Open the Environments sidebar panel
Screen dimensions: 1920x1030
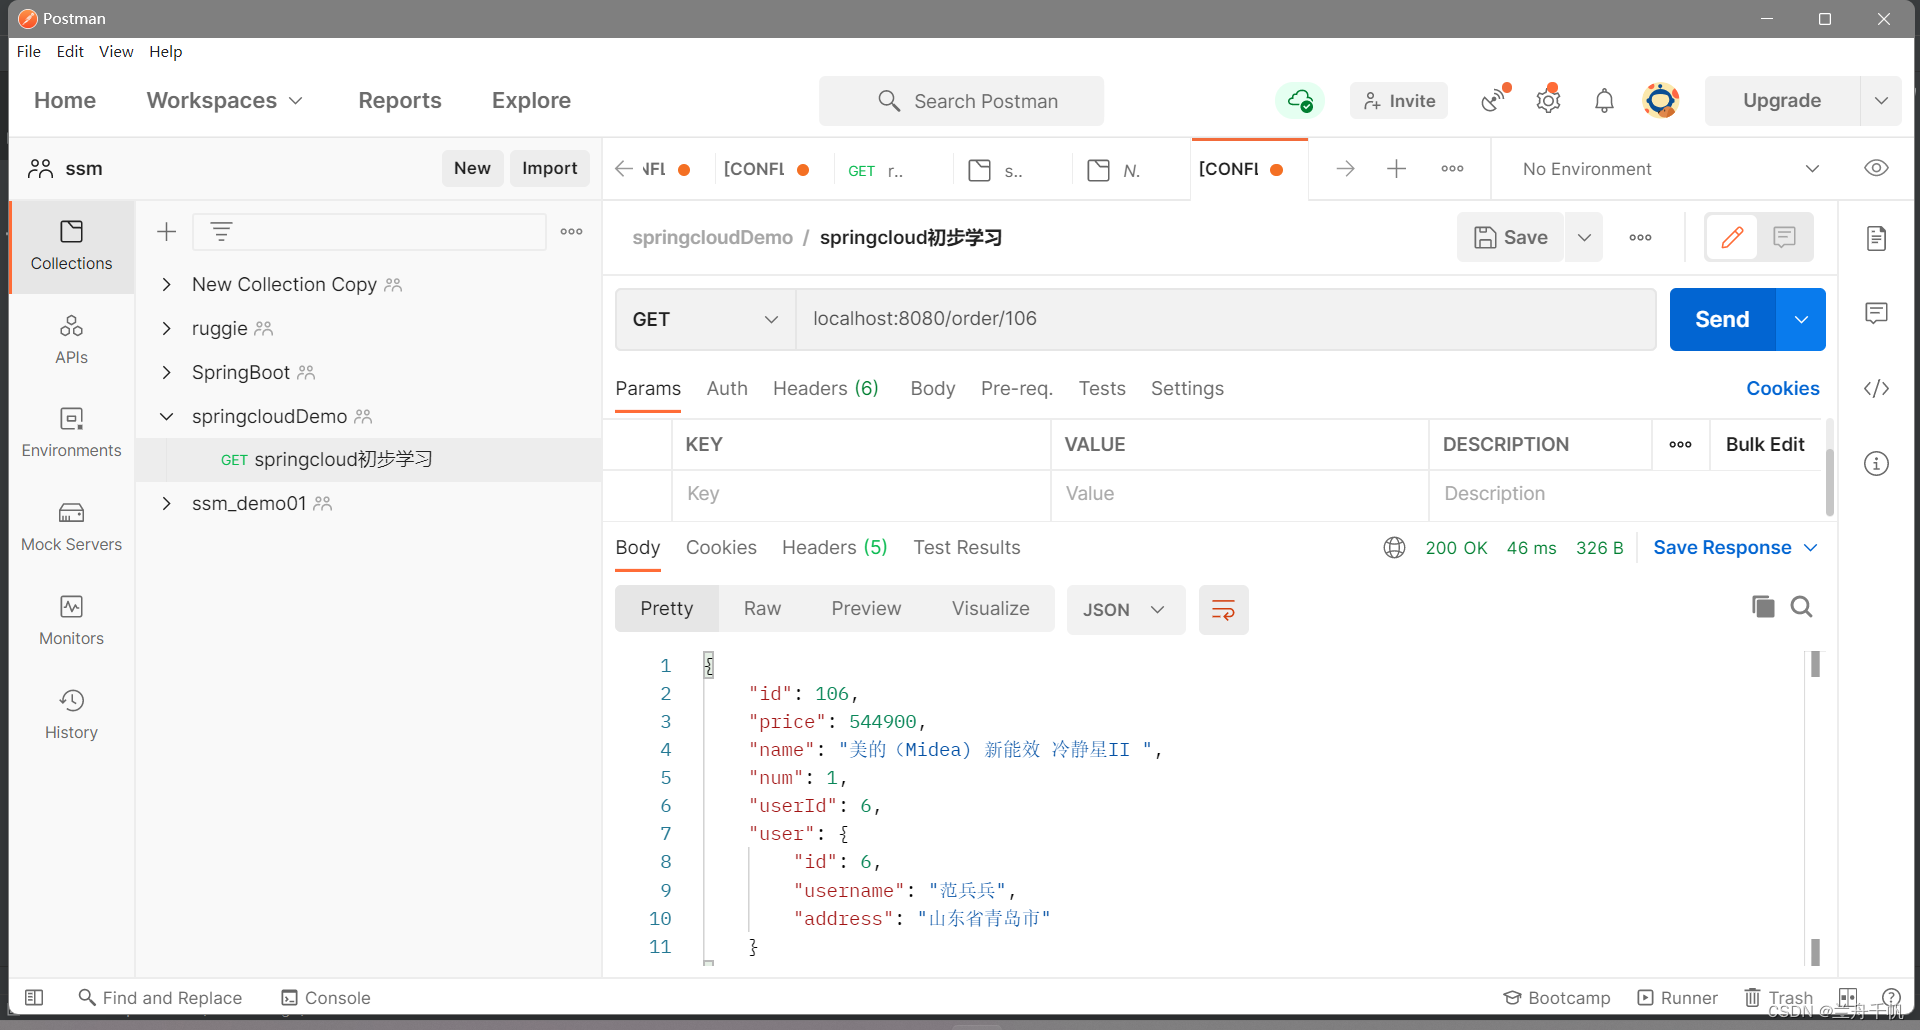pos(71,433)
